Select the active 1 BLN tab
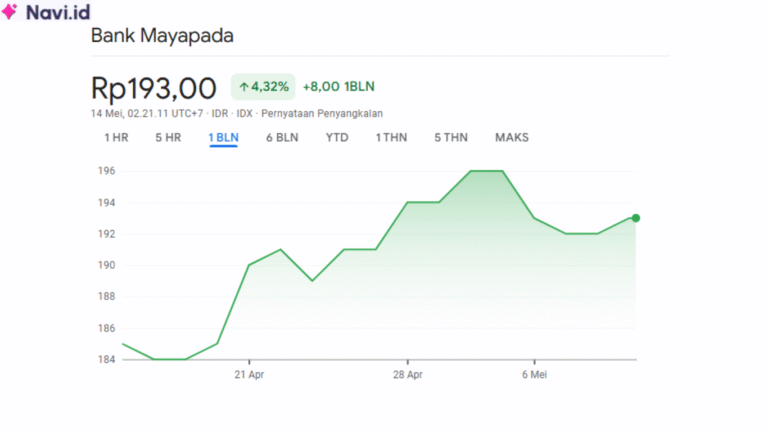 point(223,137)
